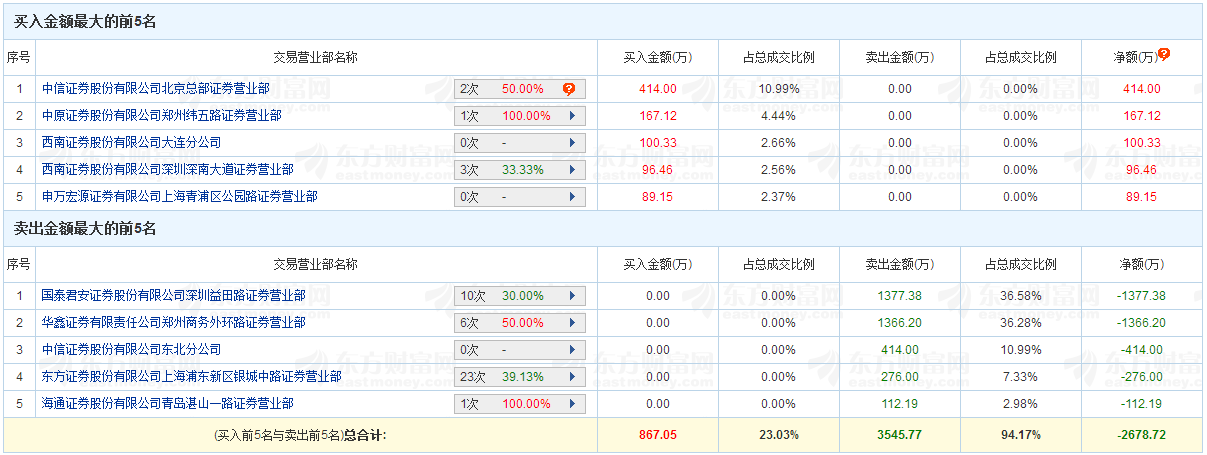The height and width of the screenshot is (455, 1207).
Task: Click the total net amount -2678.72 cell
Action: [1141, 435]
